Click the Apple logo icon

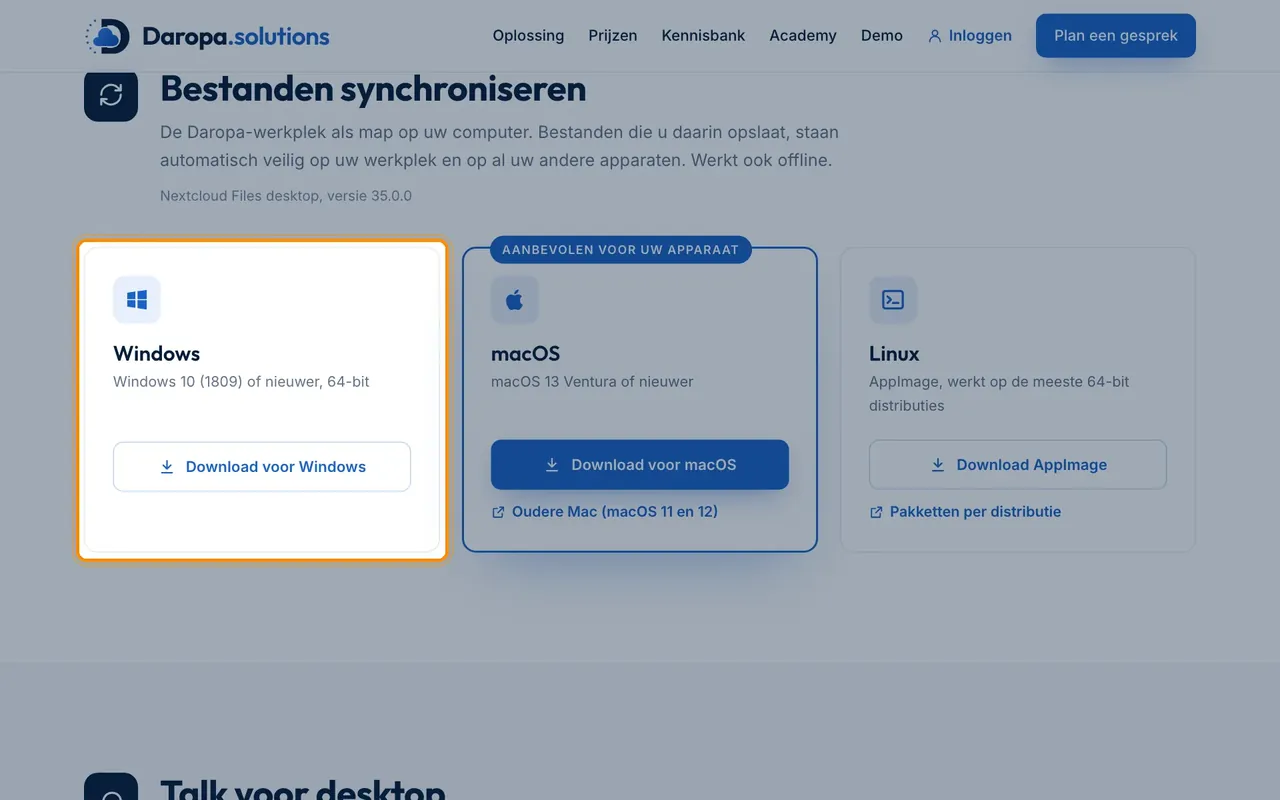[515, 300]
